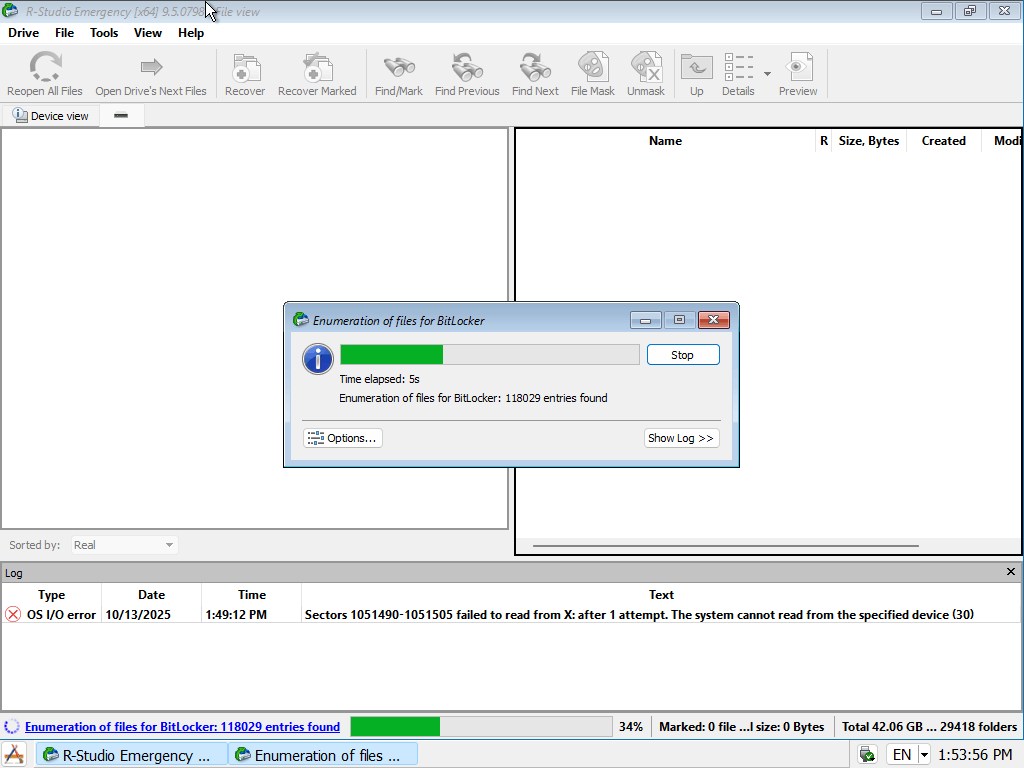Open the Drive menu
1024x768 pixels.
pyautogui.click(x=24, y=33)
